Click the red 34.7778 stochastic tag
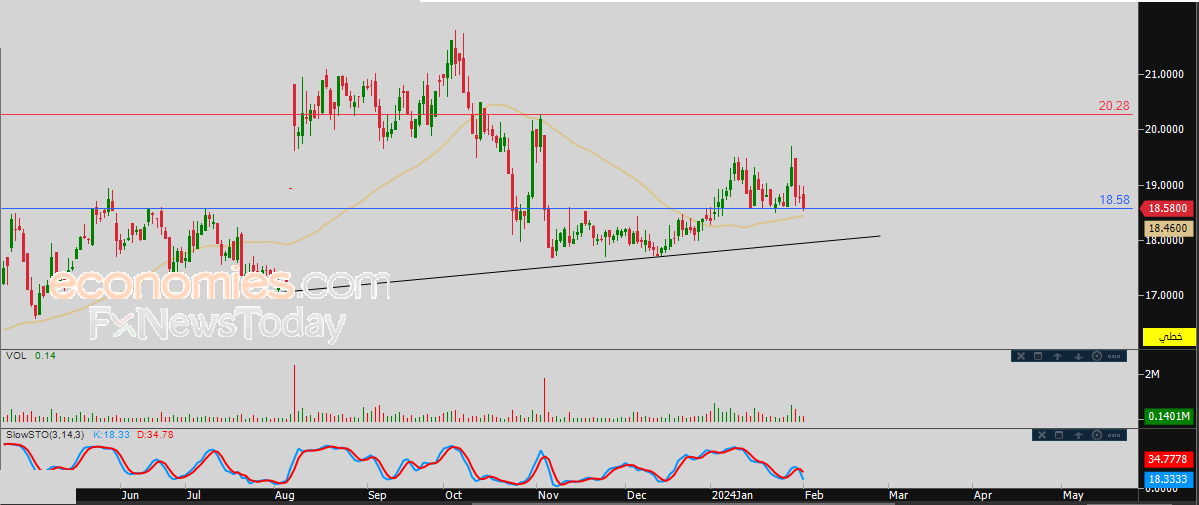 1168,460
